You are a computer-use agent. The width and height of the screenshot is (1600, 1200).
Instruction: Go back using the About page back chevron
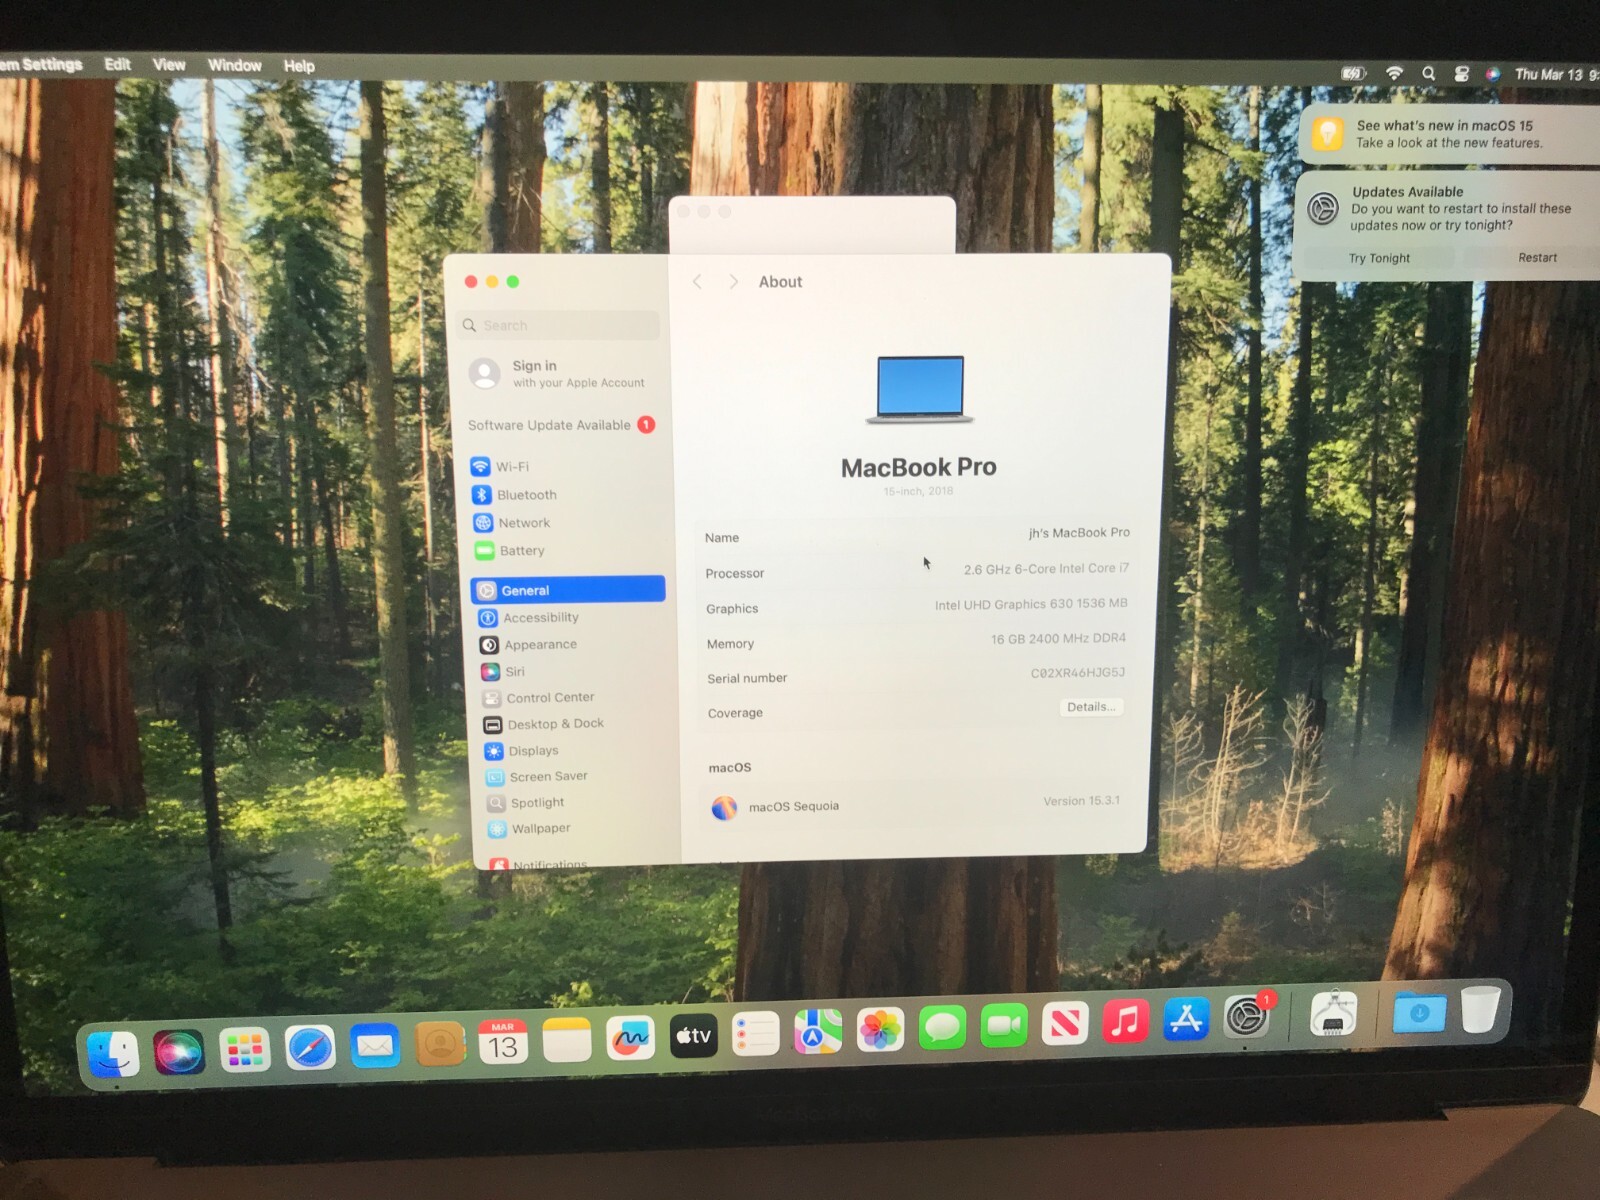pos(697,281)
